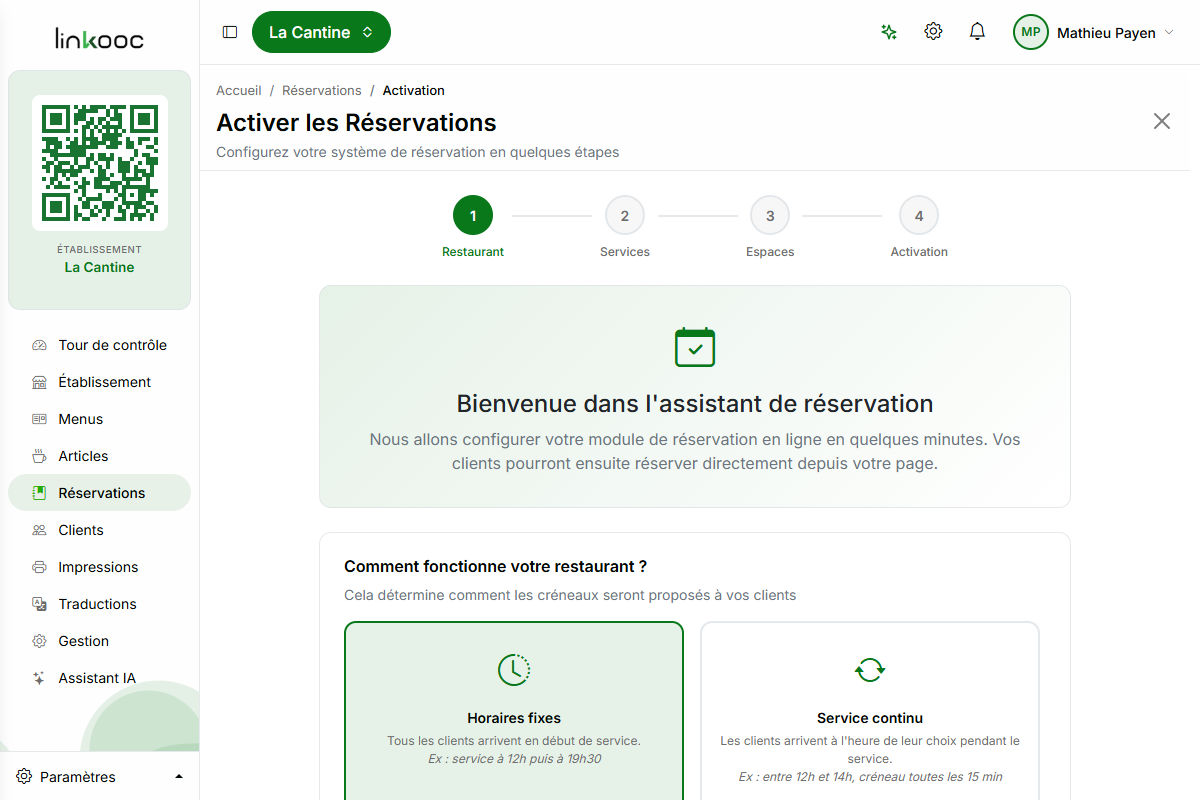1200x800 pixels.
Task: Click Comment fonctionne votre restaurant heading
Action: pyautogui.click(x=496, y=566)
